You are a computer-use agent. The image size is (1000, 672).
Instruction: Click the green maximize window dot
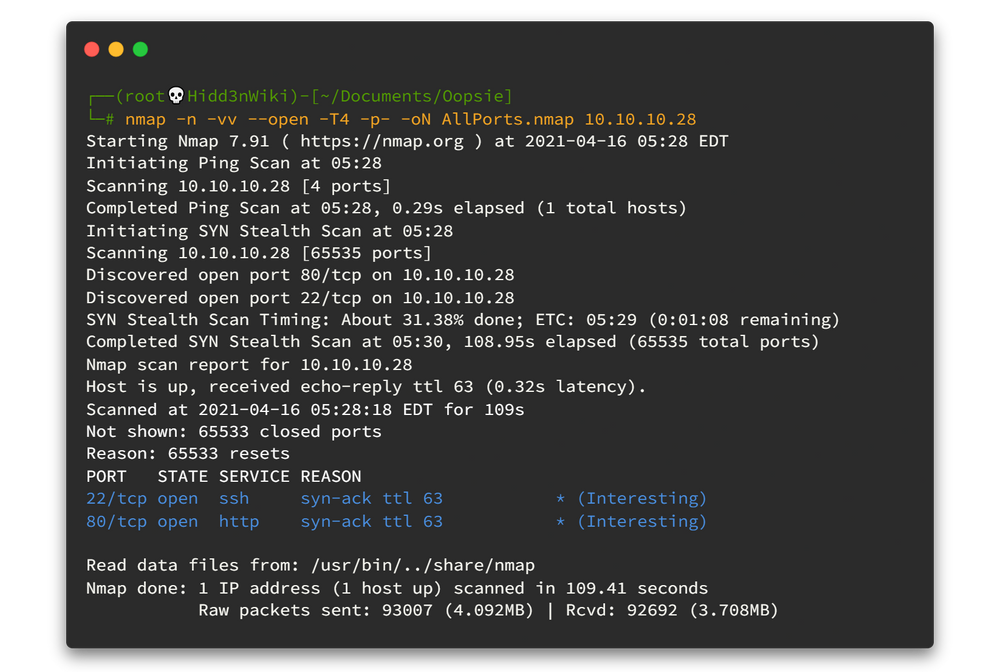(140, 49)
